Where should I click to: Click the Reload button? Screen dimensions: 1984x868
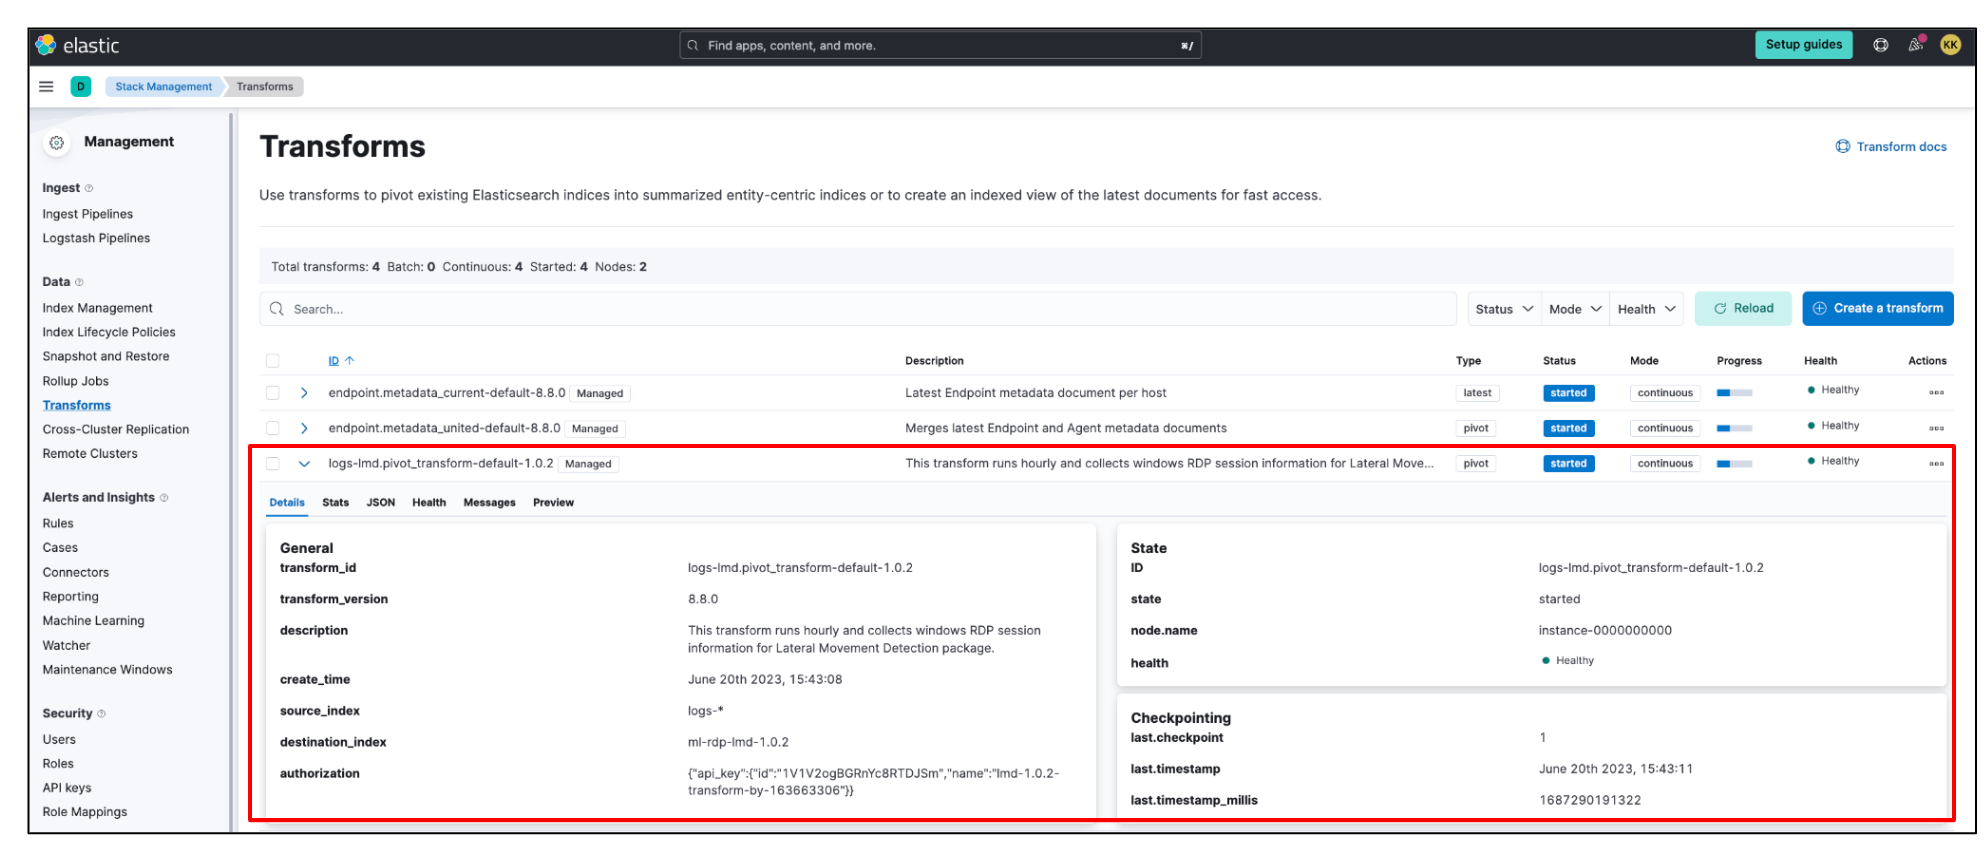tap(1743, 309)
